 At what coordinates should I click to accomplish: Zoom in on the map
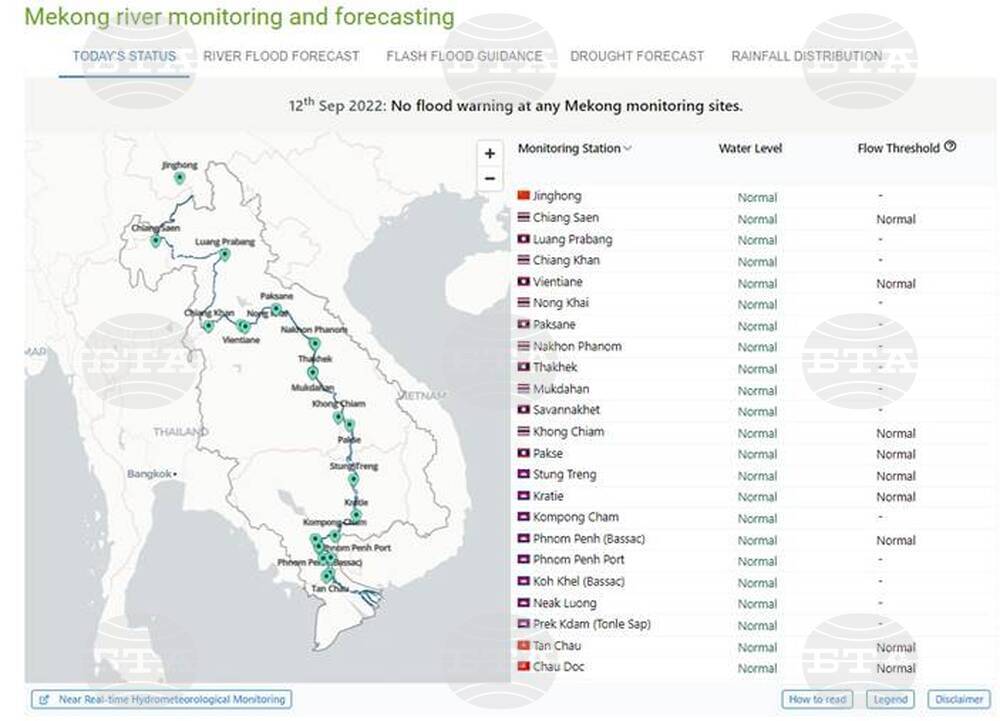click(489, 154)
